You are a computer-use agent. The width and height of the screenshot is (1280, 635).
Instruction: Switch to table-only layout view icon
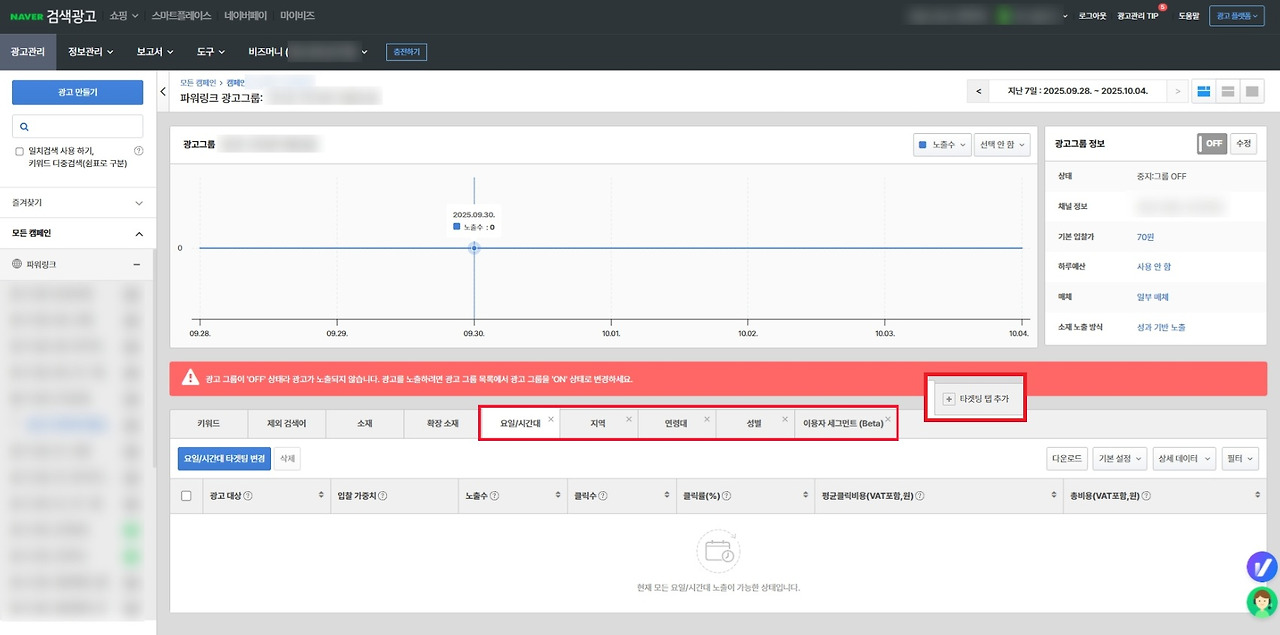pos(1252,92)
